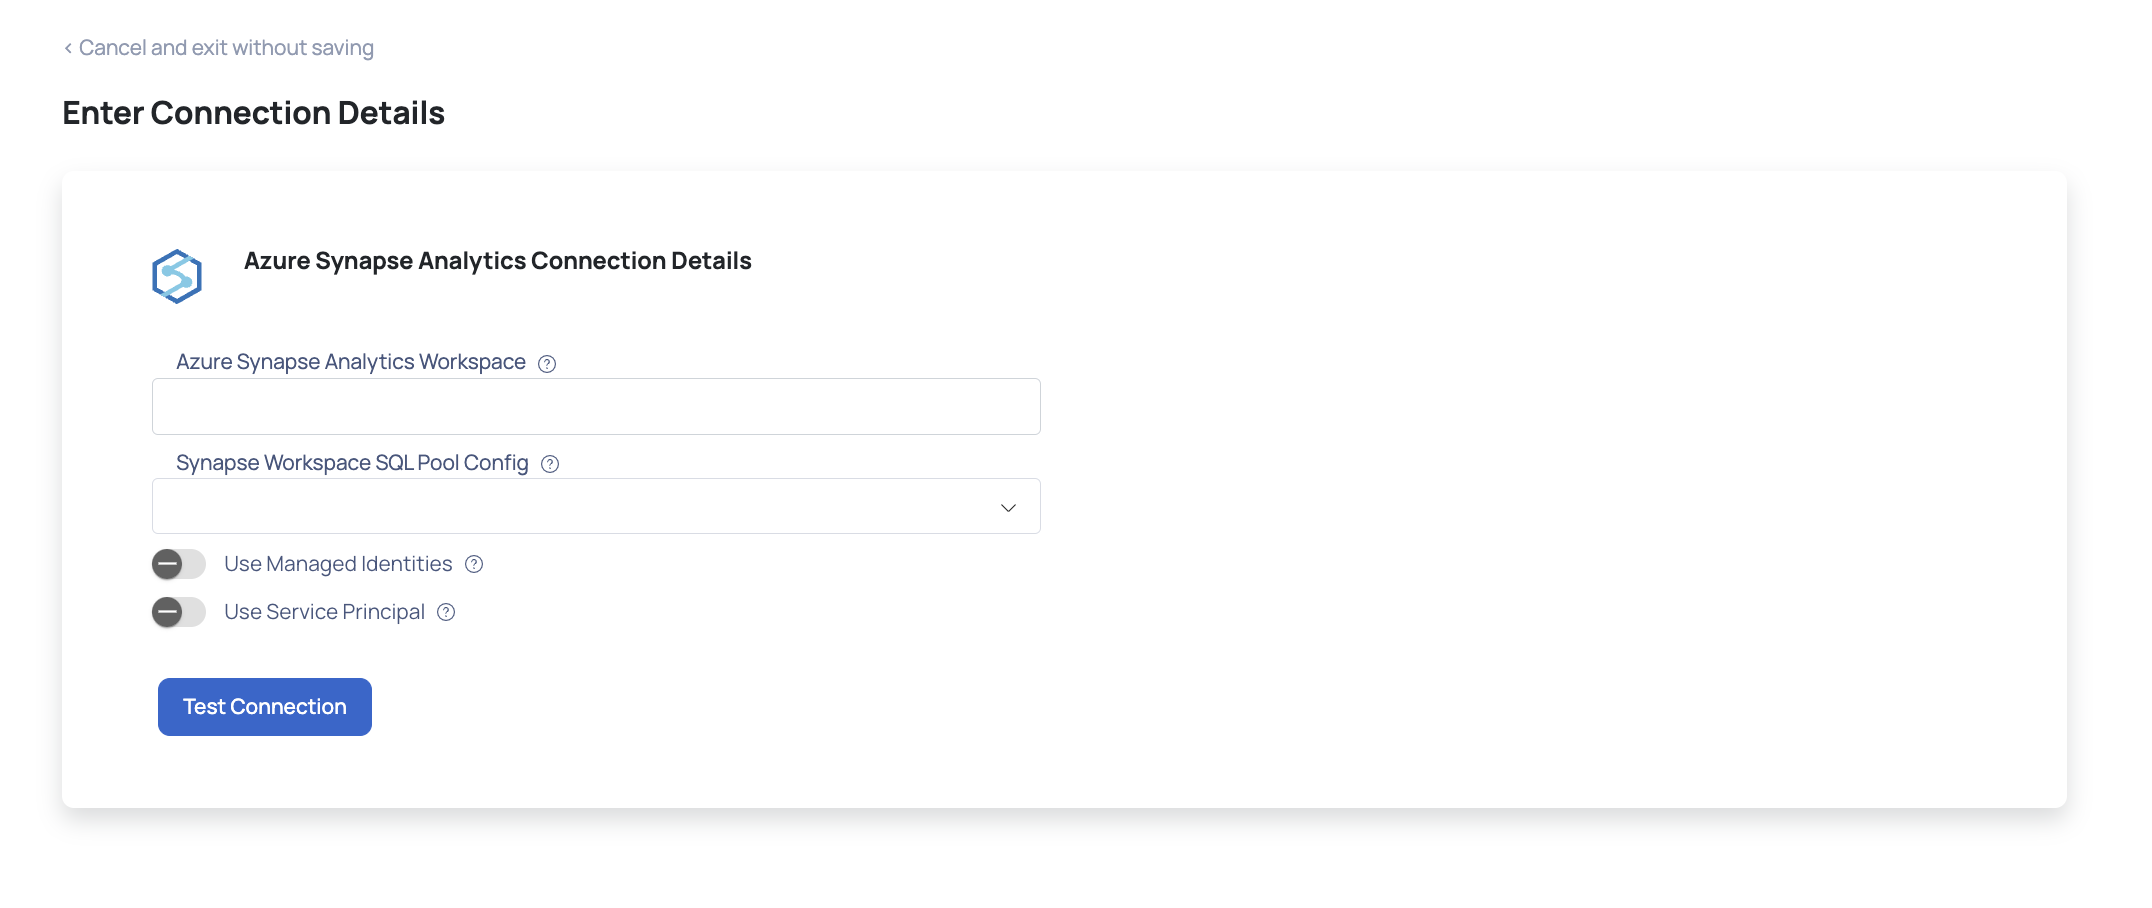Viewport: 2152px width, 908px height.
Task: Click the Azure Synapse Analytics logo icon
Action: [178, 275]
